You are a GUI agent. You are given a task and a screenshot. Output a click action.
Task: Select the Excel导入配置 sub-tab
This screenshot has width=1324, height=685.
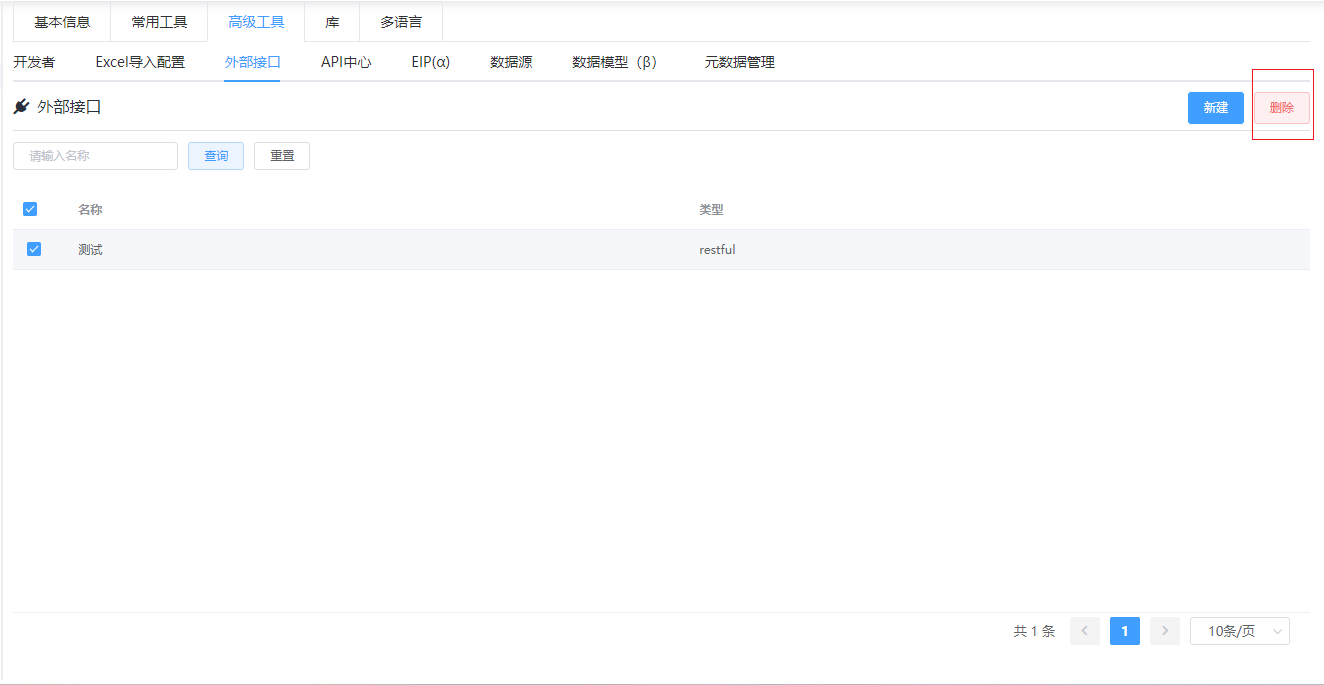(x=140, y=62)
